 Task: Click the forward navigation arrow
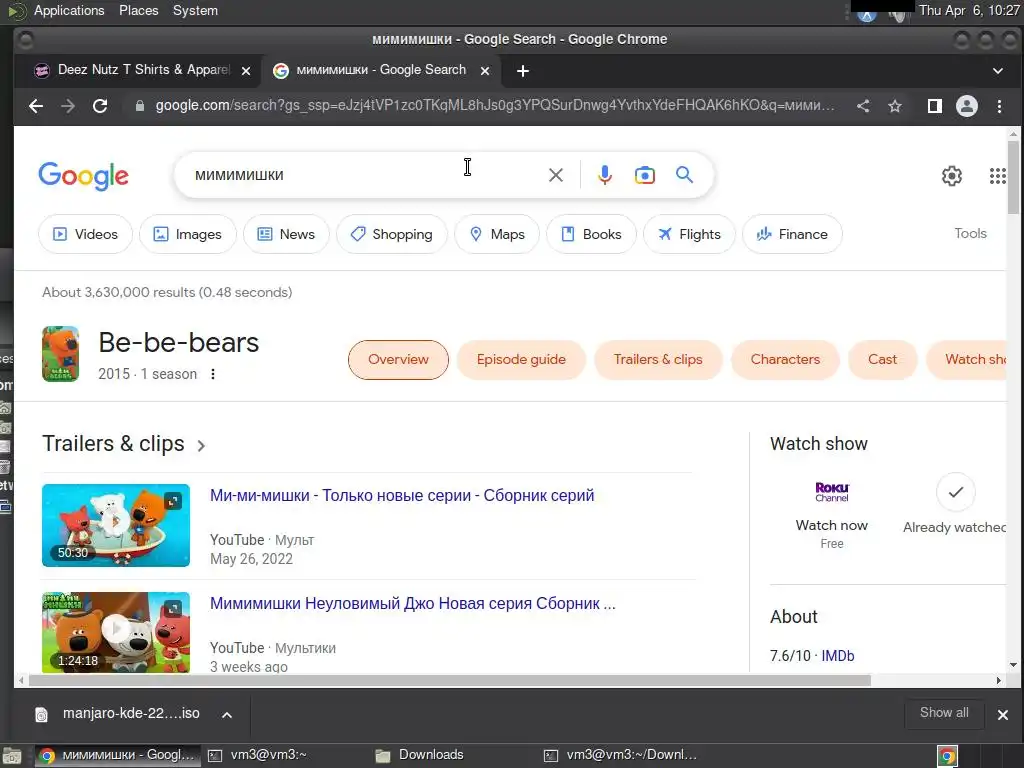click(x=68, y=106)
